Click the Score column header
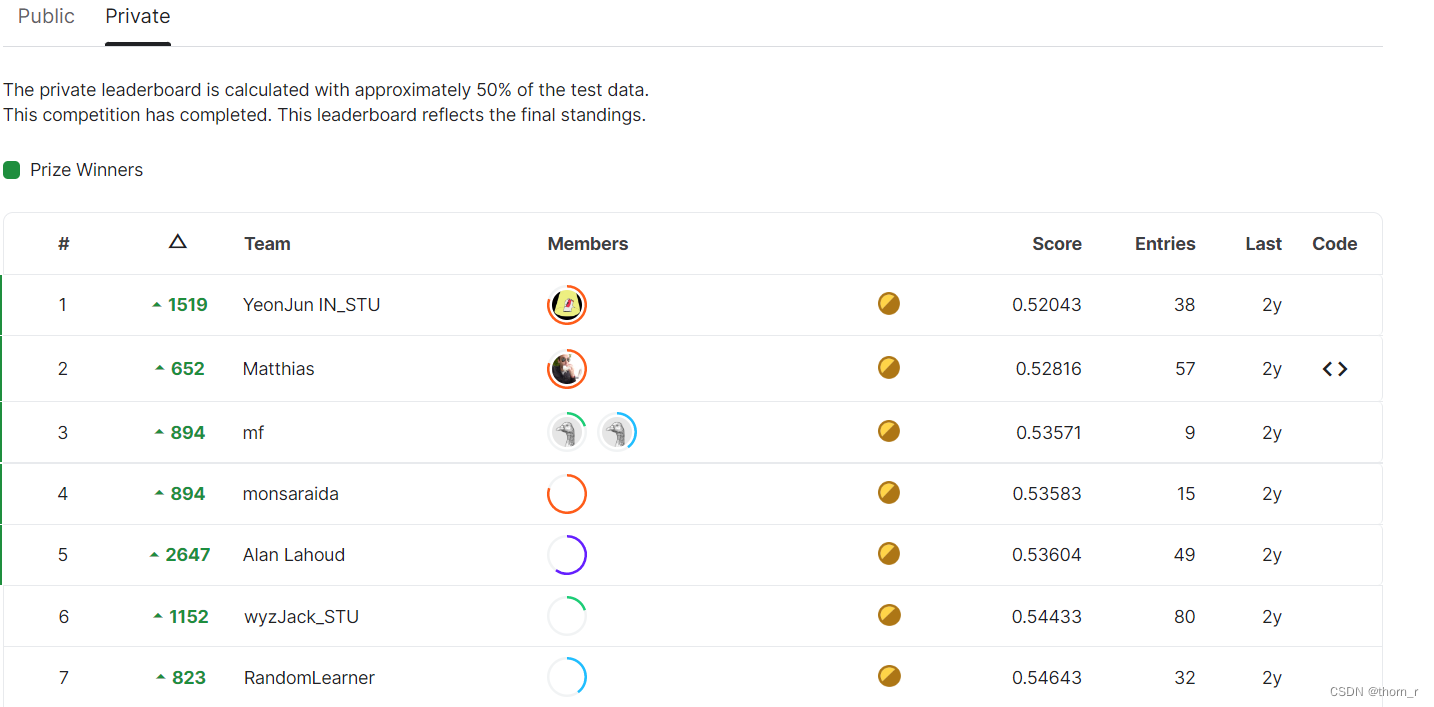The width and height of the screenshot is (1434, 707). [x=1056, y=244]
